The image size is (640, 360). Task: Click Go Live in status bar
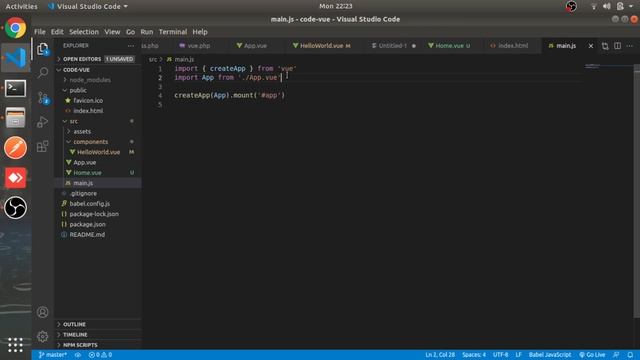pos(592,355)
